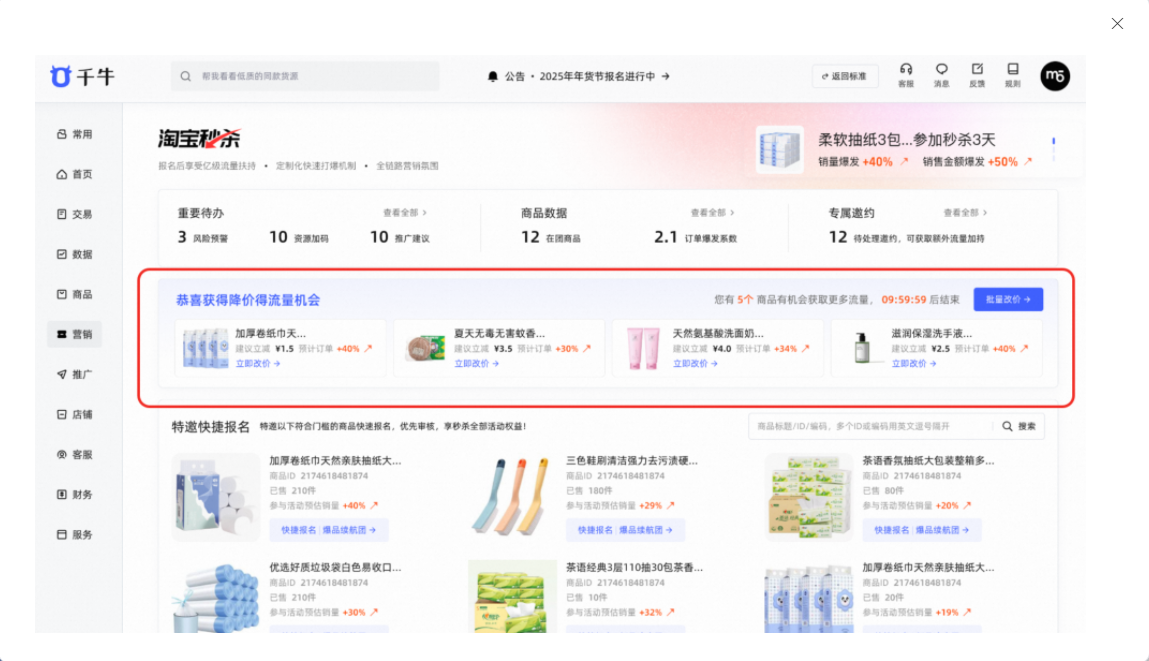This screenshot has width=1149, height=661.
Task: Click the 洗手液 bottle thumbnail
Action: click(862, 347)
